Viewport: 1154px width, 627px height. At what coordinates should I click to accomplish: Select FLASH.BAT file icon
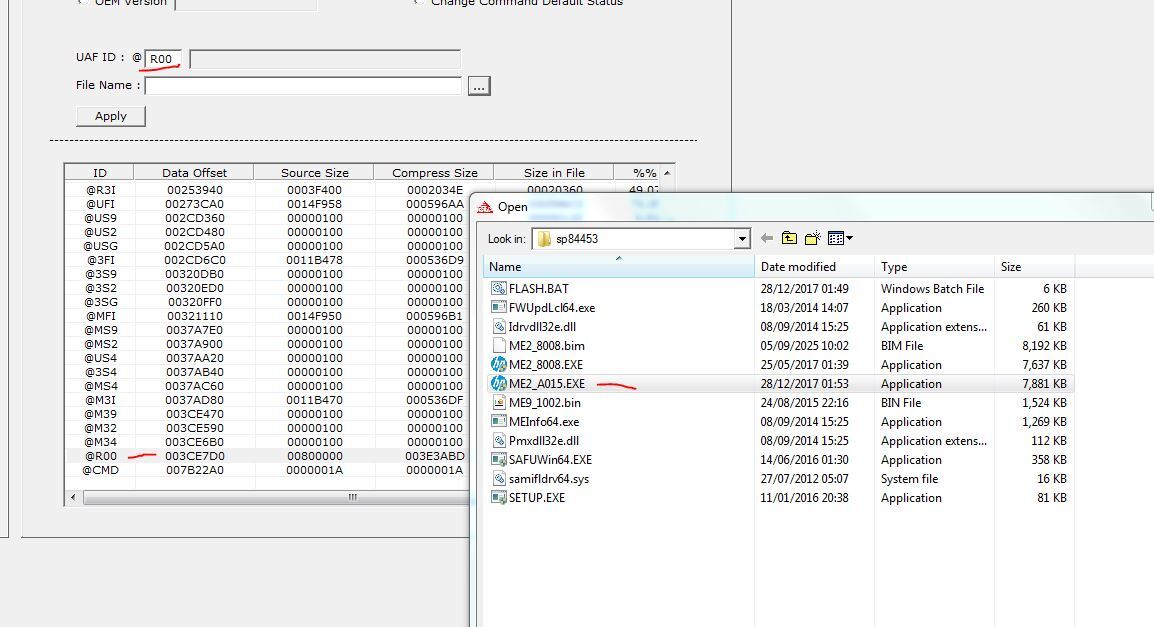pos(498,288)
